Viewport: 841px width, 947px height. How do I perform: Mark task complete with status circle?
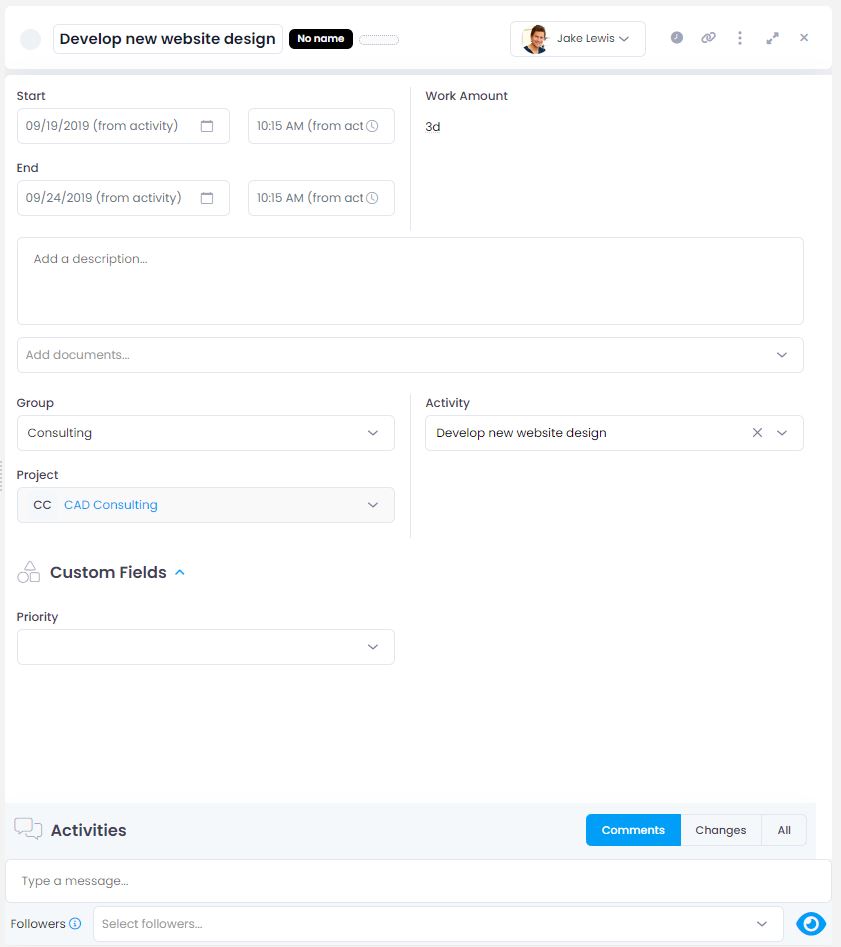[x=31, y=39]
